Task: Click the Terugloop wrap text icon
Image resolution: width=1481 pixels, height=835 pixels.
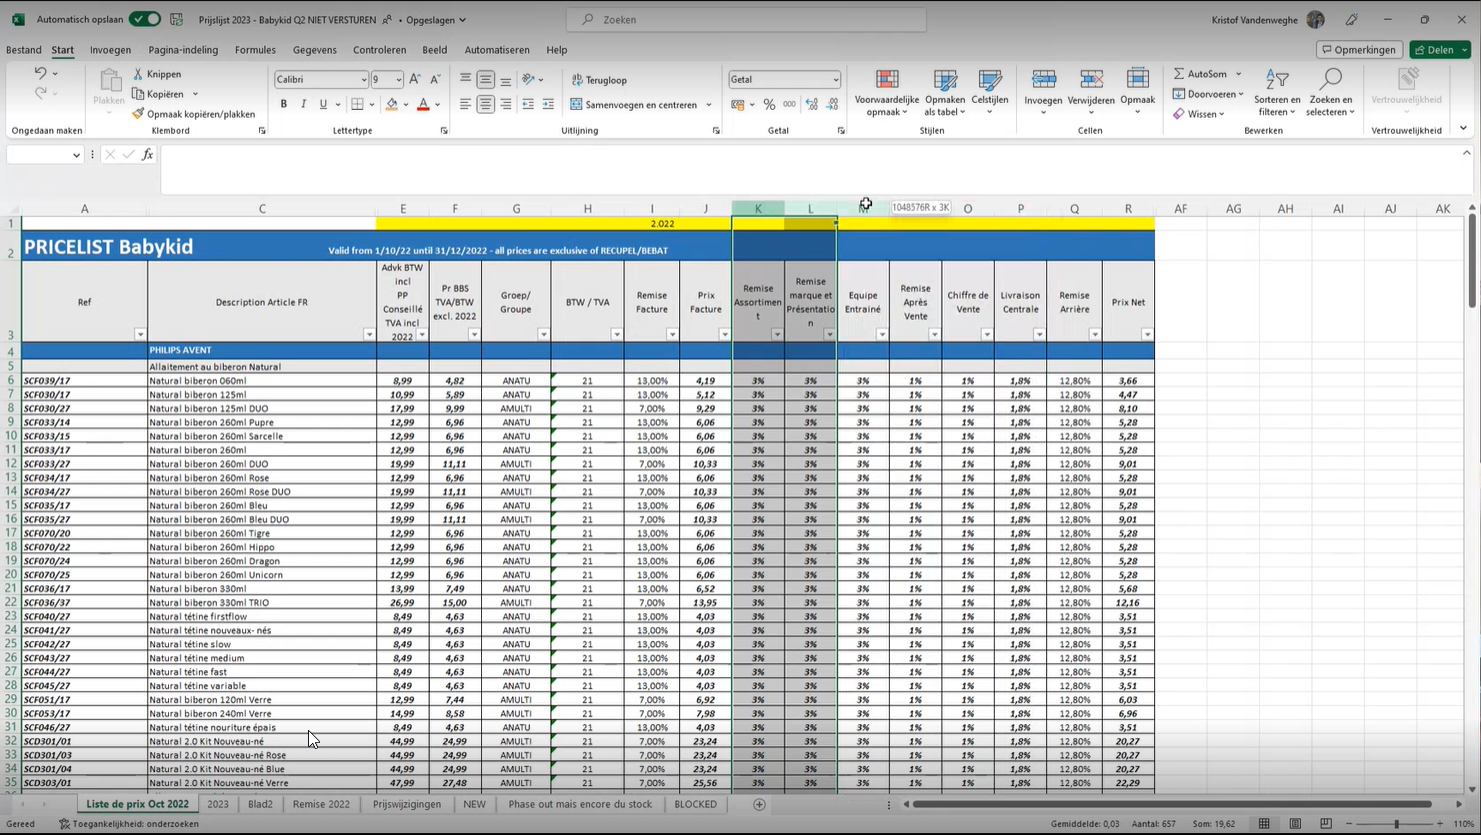Action: click(577, 80)
